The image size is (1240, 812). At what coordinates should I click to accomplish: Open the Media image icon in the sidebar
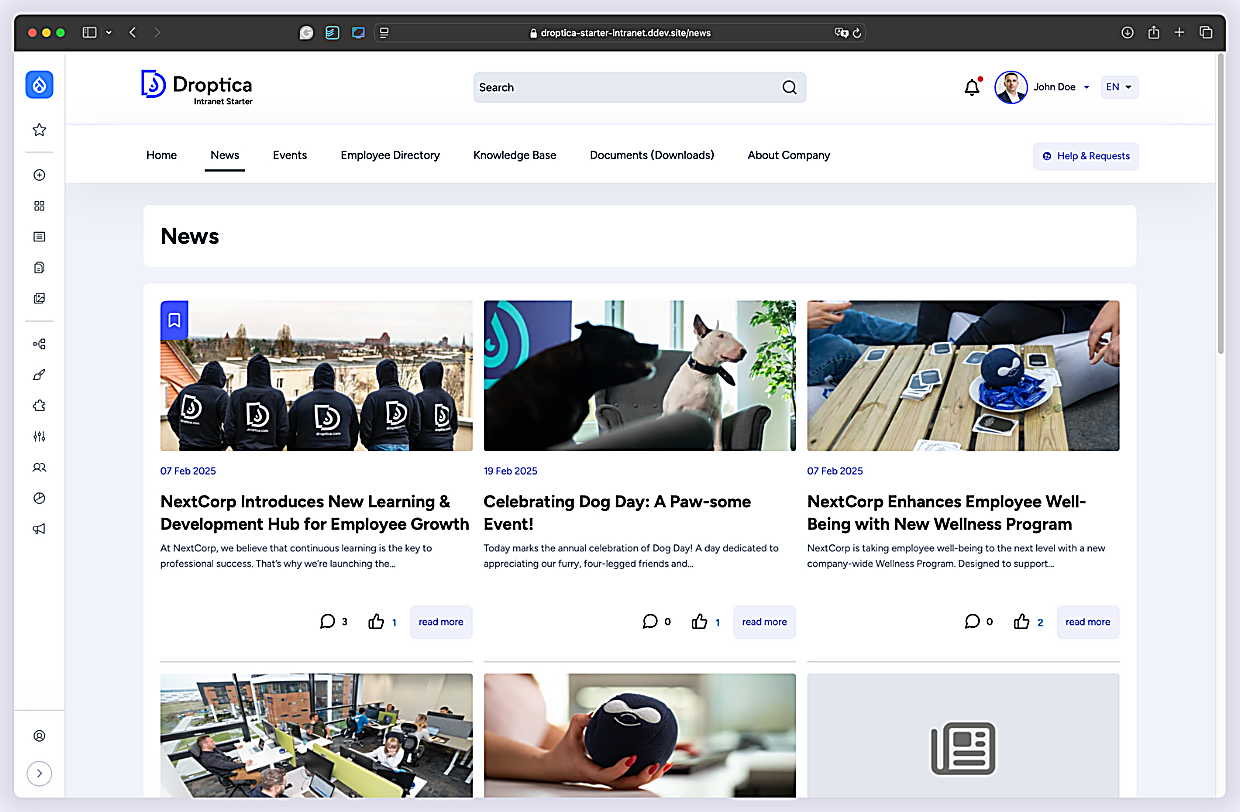39,298
